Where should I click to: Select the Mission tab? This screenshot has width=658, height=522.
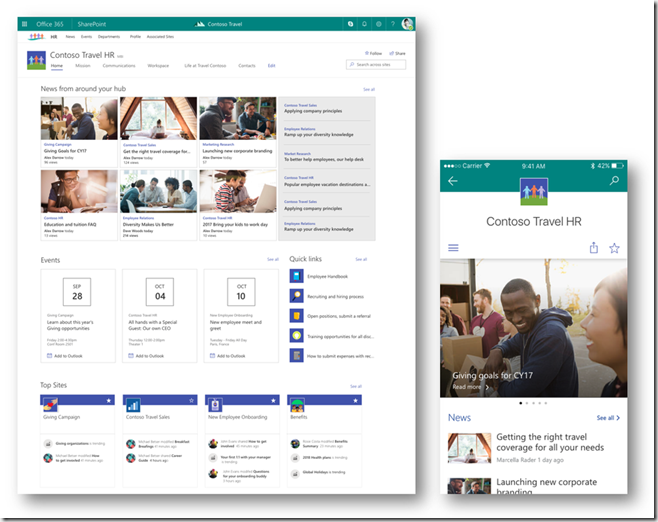[x=83, y=66]
